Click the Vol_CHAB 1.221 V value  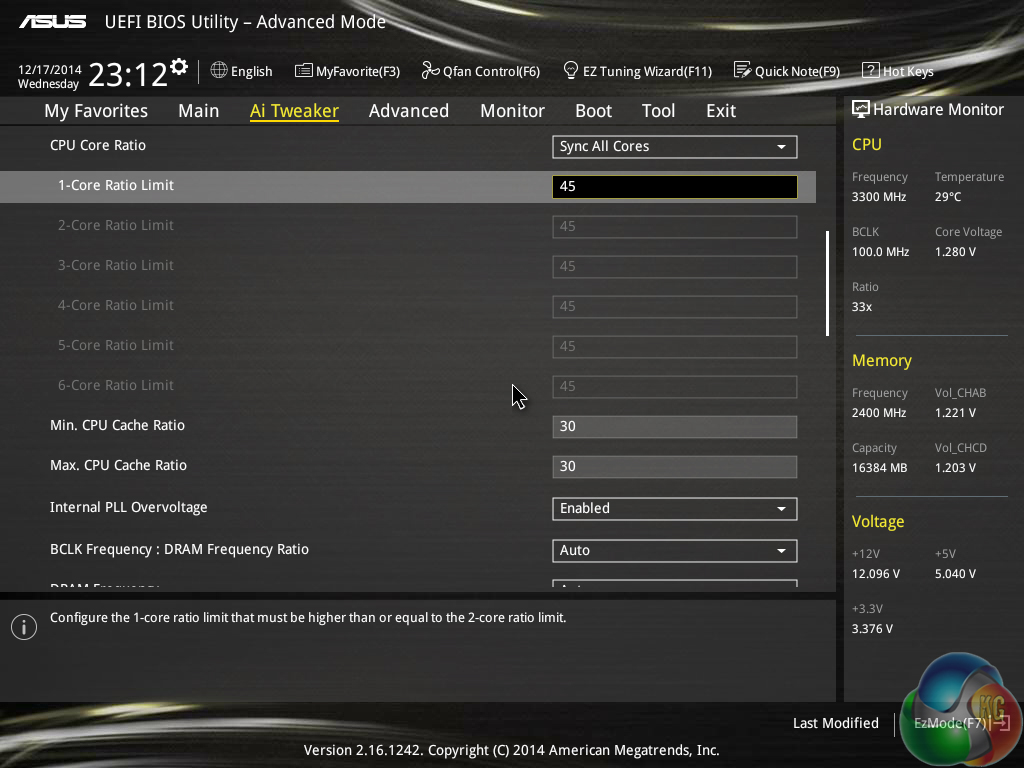[955, 413]
